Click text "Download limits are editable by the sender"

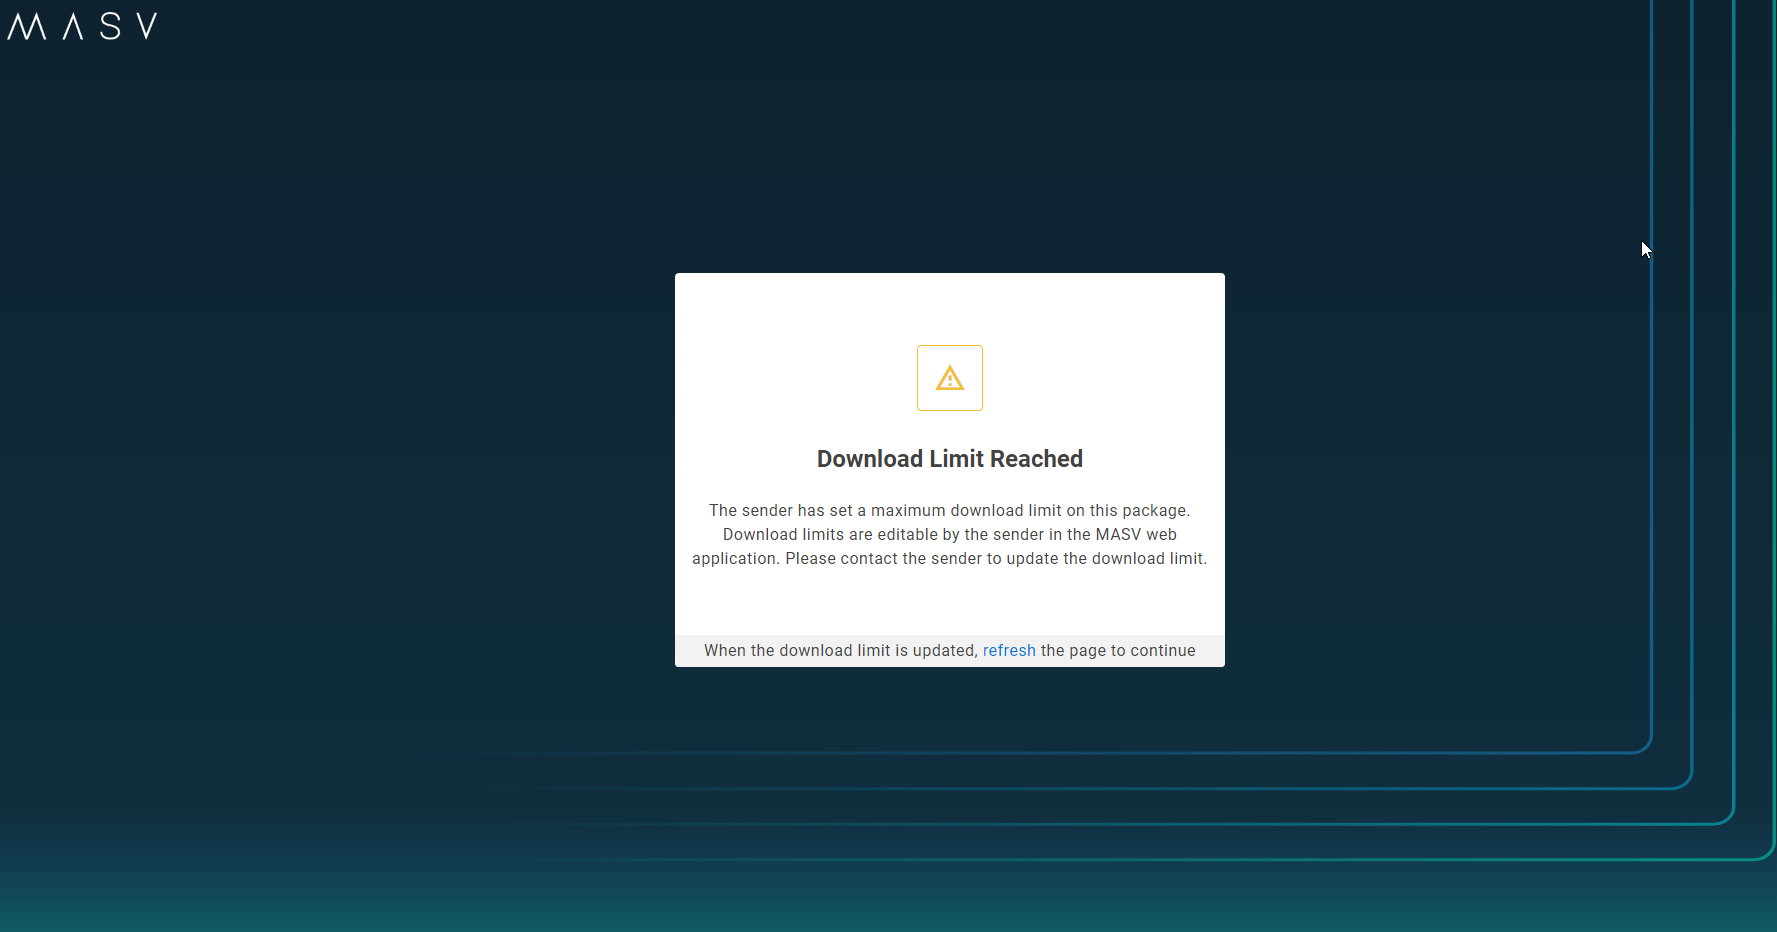coord(884,534)
